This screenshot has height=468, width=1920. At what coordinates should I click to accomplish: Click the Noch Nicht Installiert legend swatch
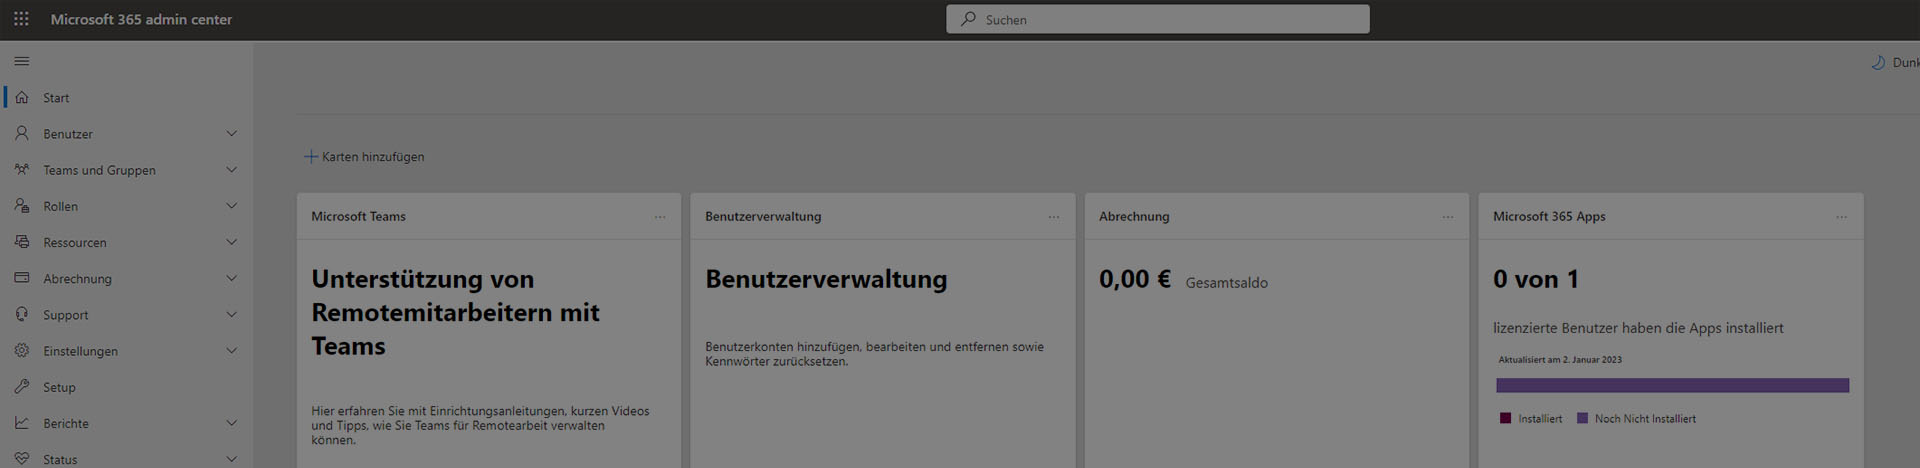1582,418
